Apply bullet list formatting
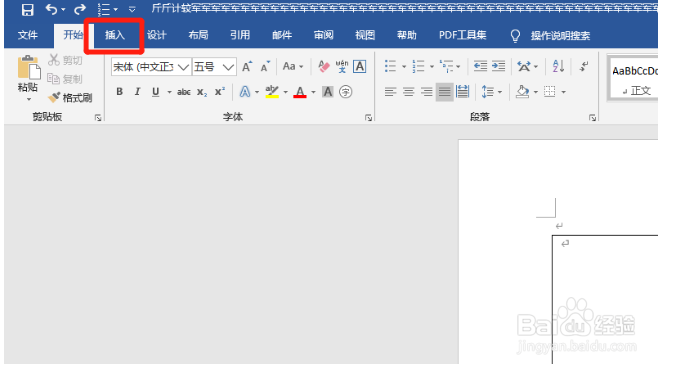The image size is (674, 370). point(390,66)
